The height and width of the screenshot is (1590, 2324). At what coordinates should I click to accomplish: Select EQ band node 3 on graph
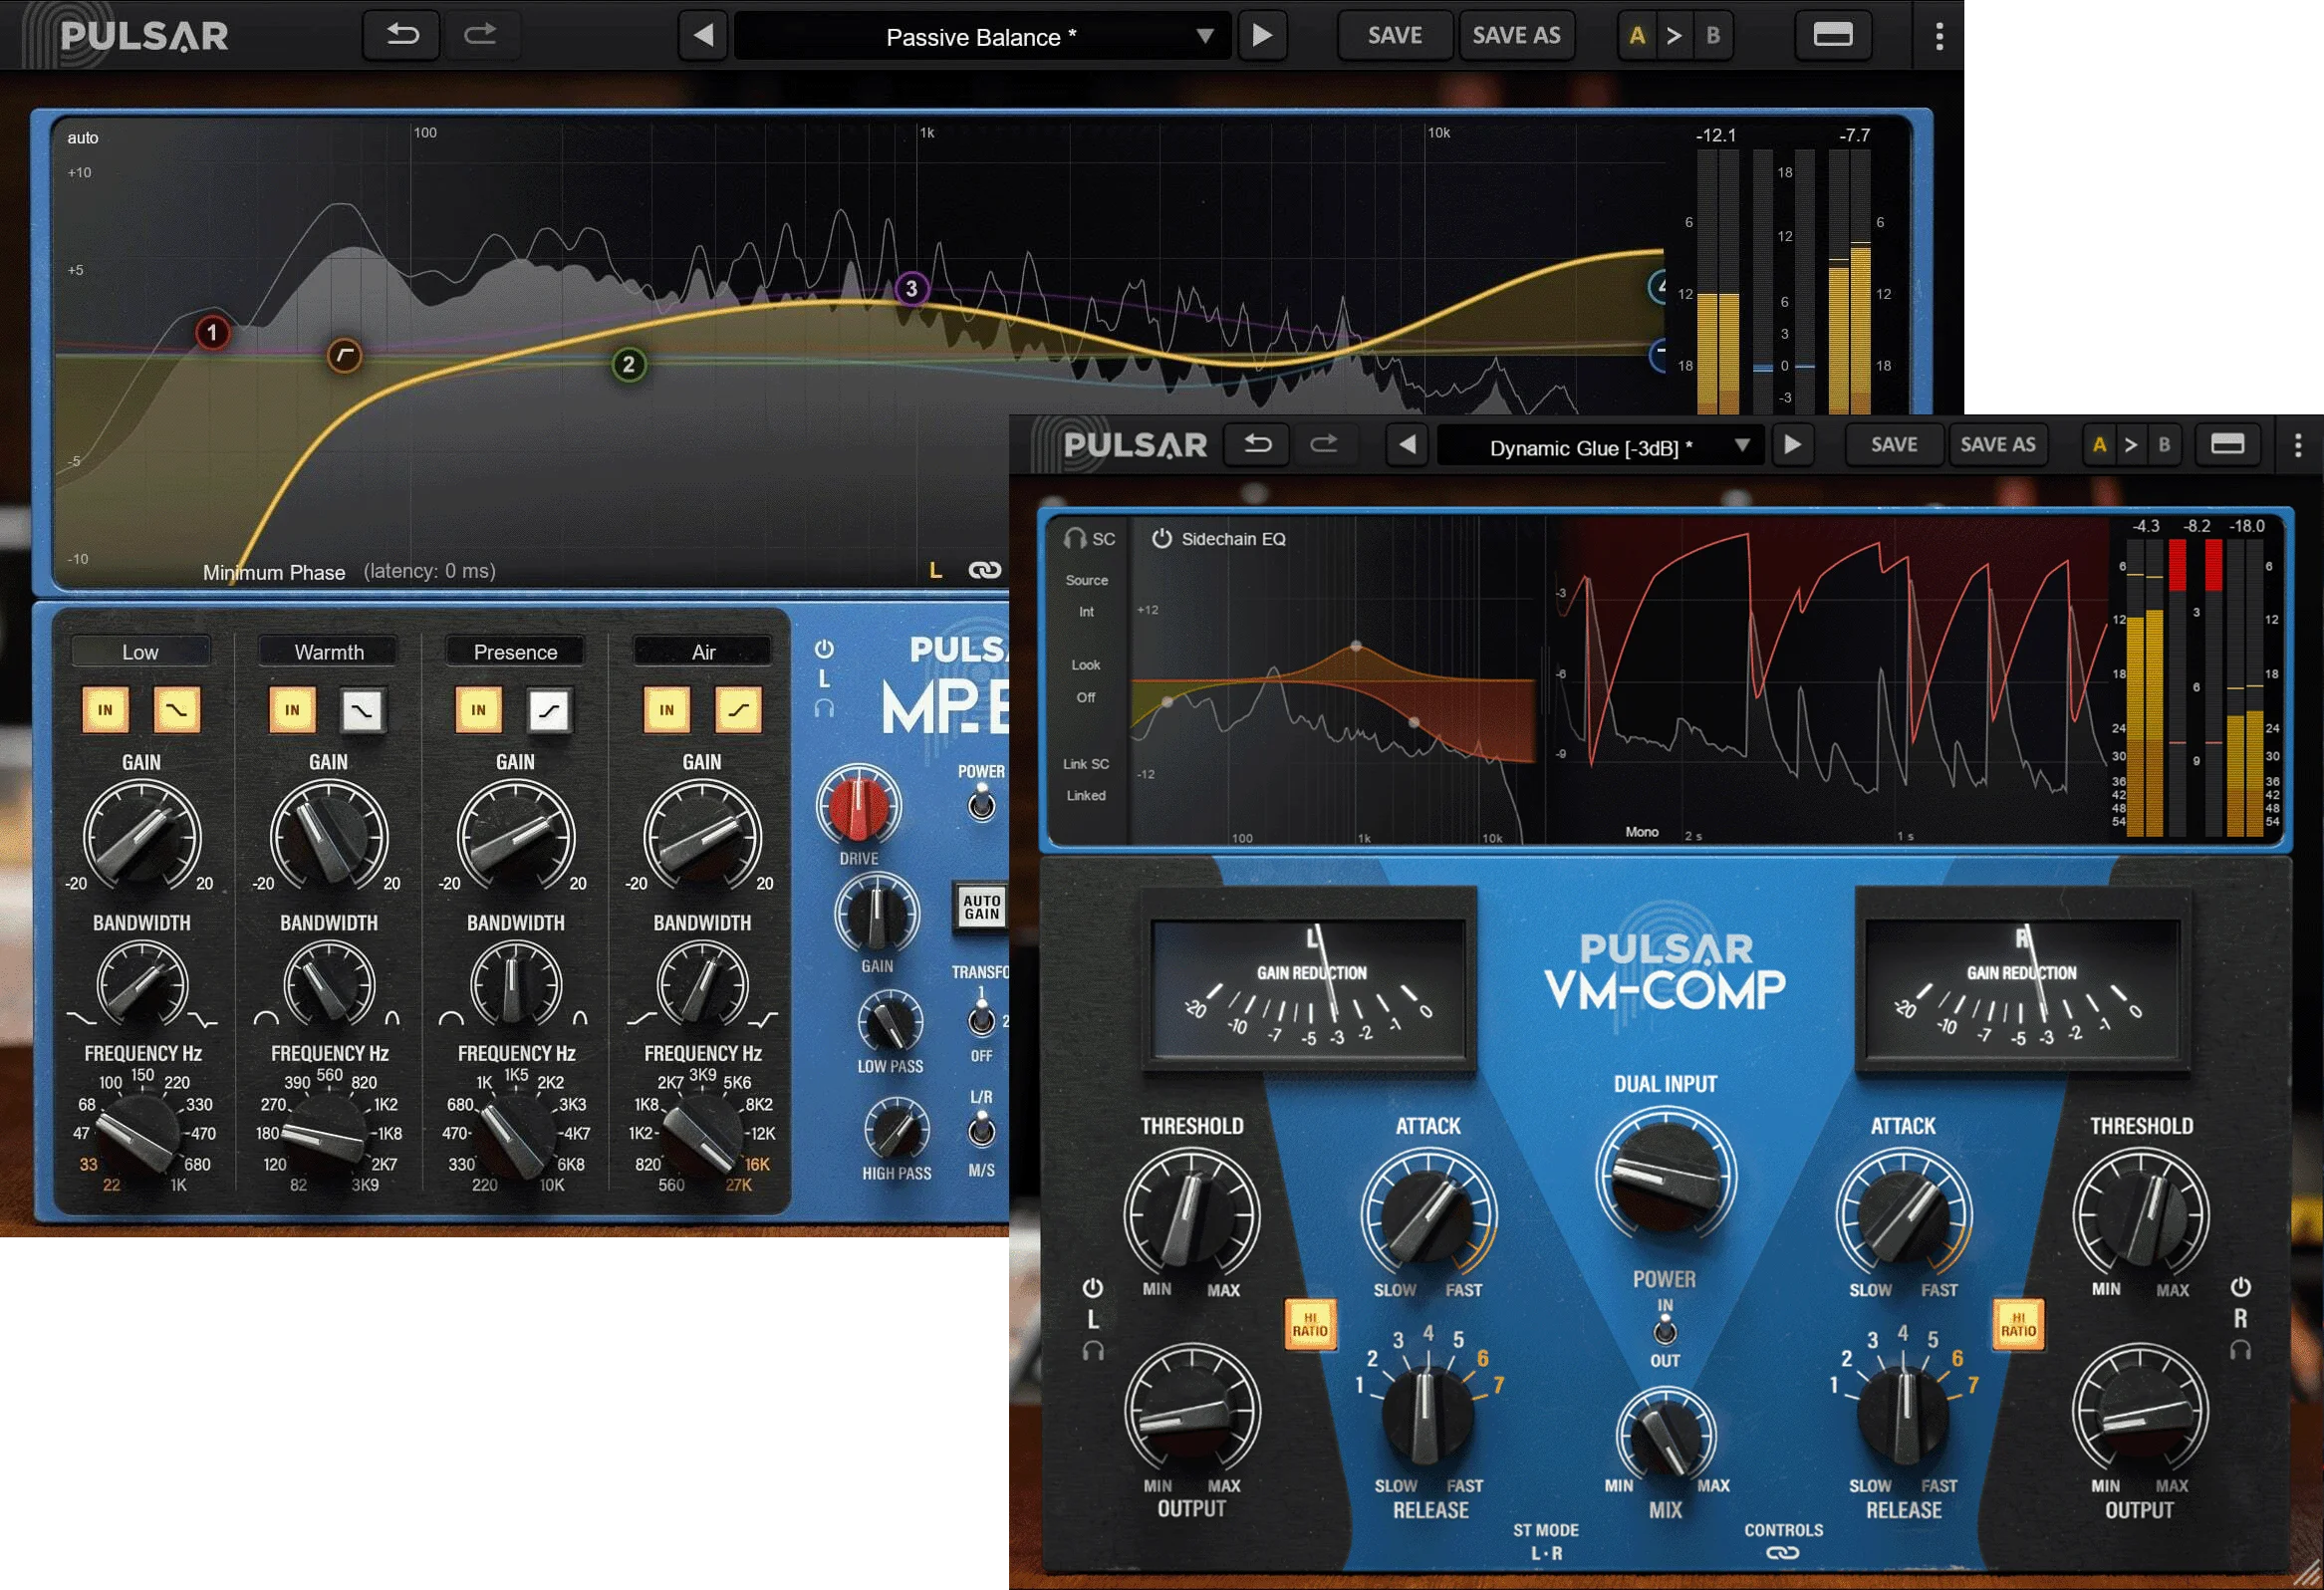point(911,289)
